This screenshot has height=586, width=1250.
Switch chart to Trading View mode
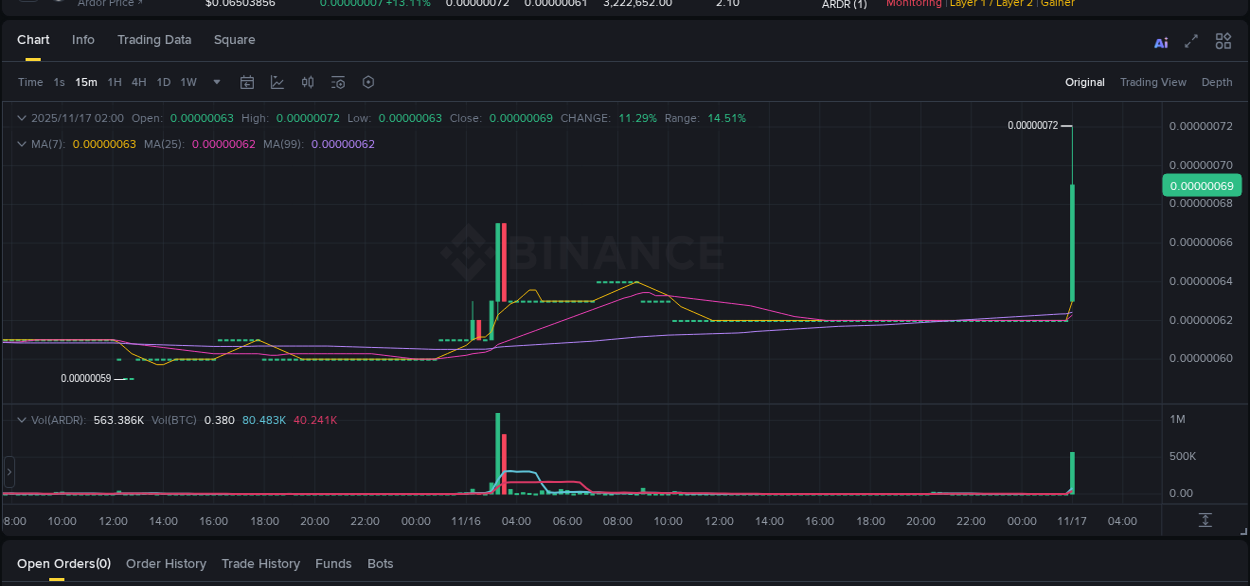click(x=1153, y=82)
